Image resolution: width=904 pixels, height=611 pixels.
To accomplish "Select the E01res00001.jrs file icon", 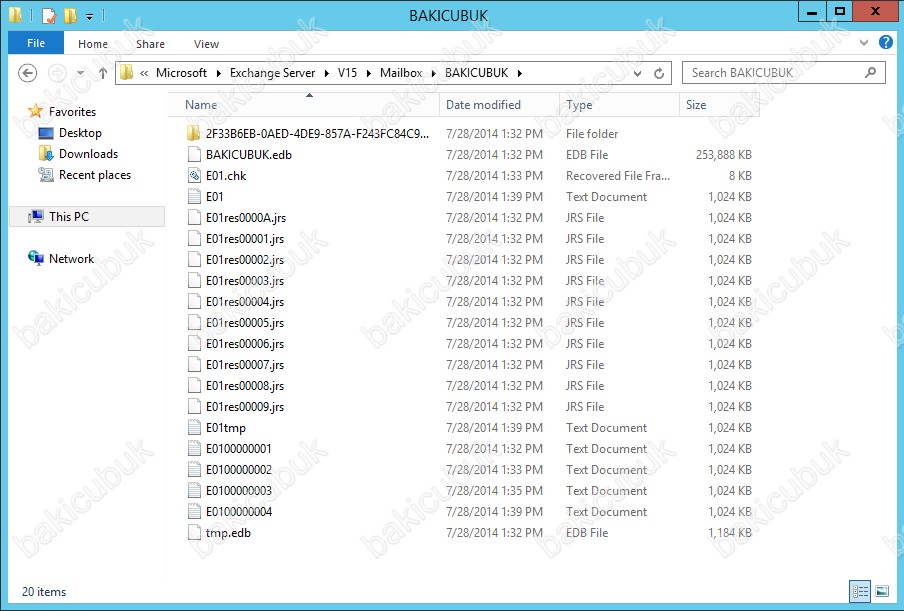I will 194,239.
